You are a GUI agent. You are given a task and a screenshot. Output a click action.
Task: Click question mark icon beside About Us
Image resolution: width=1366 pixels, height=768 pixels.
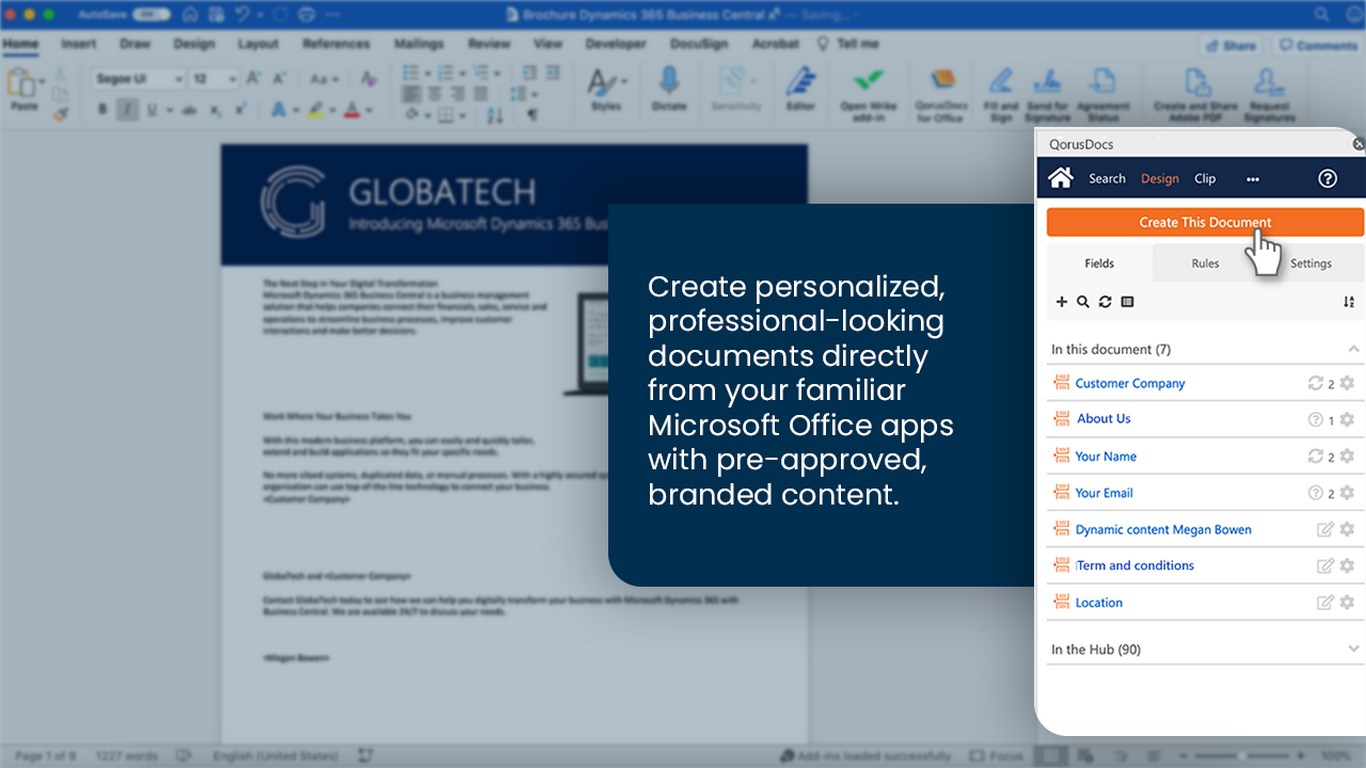click(x=1315, y=420)
